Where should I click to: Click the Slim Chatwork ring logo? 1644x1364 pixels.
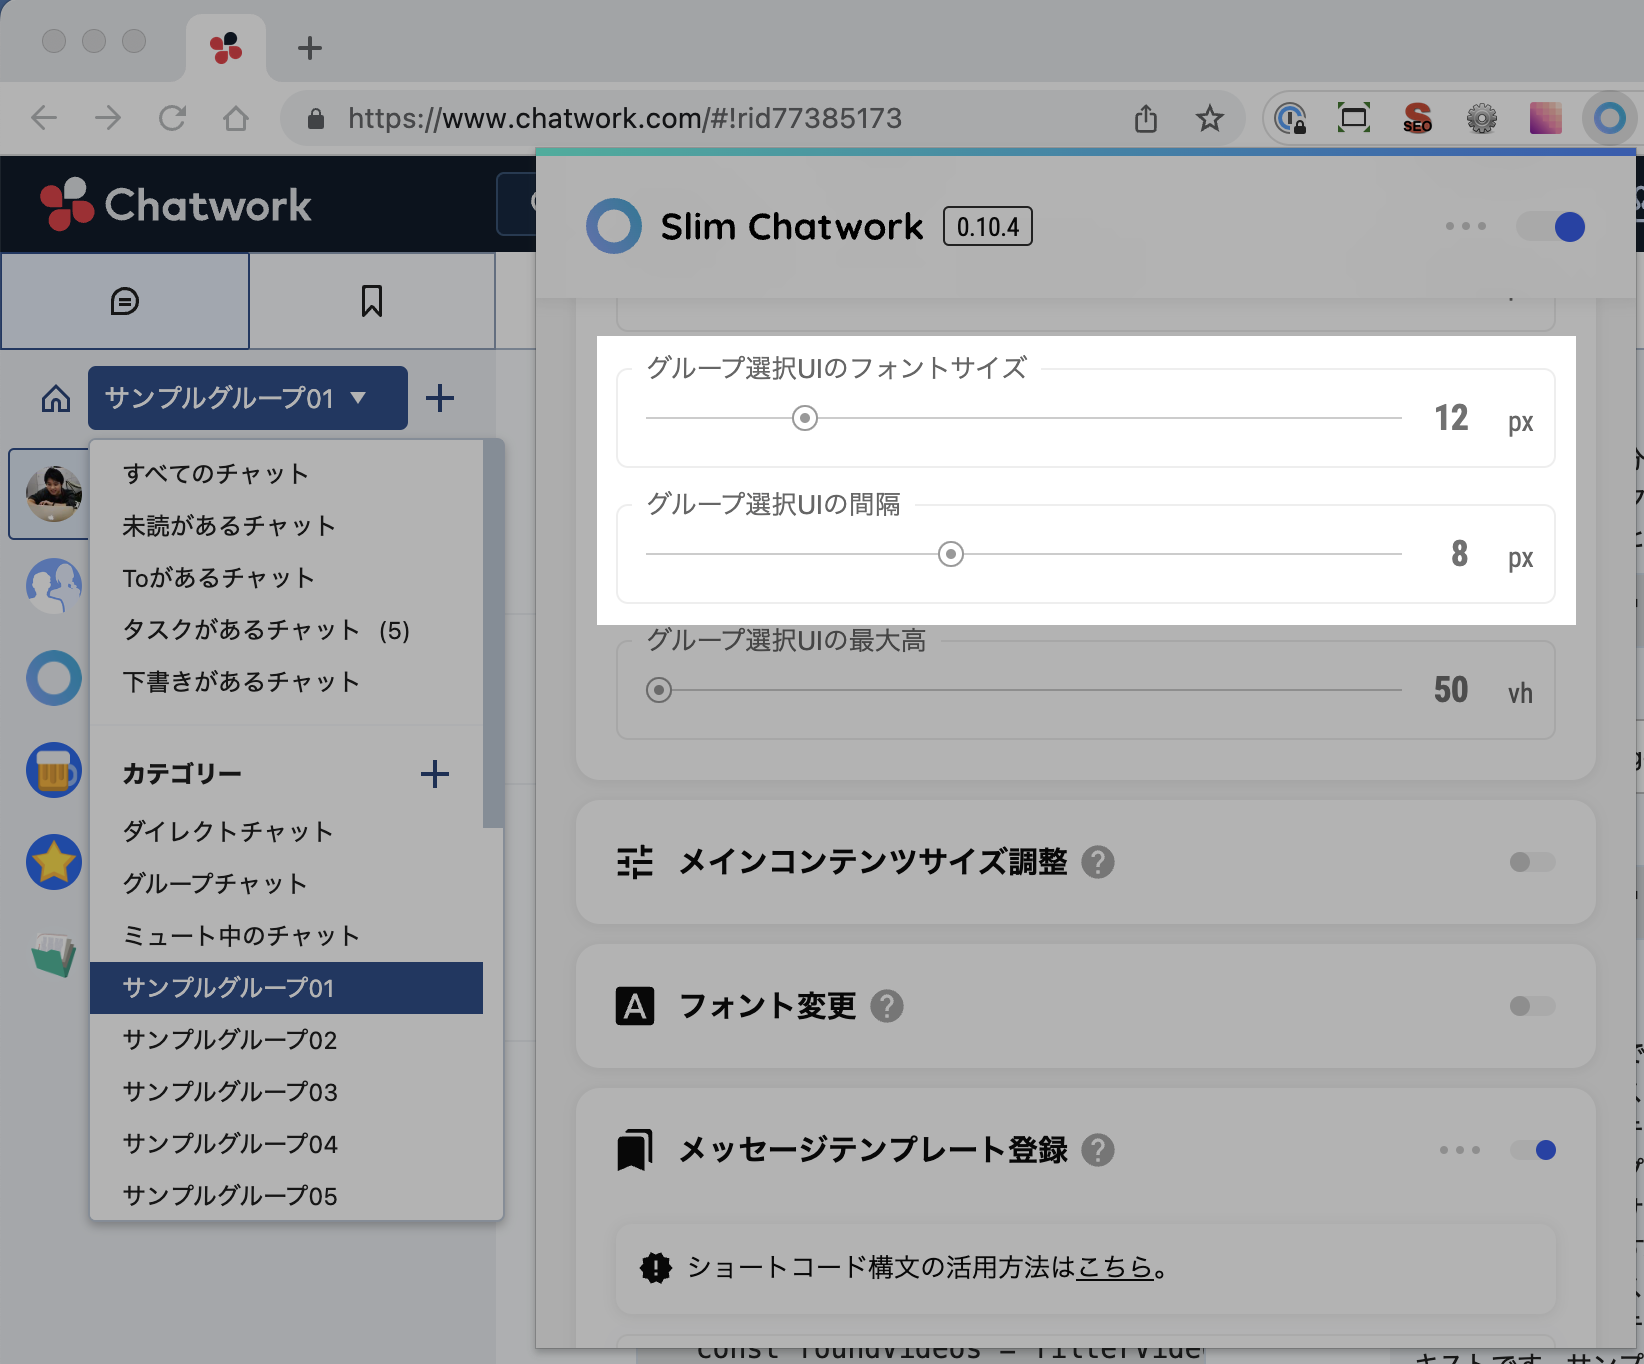pyautogui.click(x=614, y=226)
